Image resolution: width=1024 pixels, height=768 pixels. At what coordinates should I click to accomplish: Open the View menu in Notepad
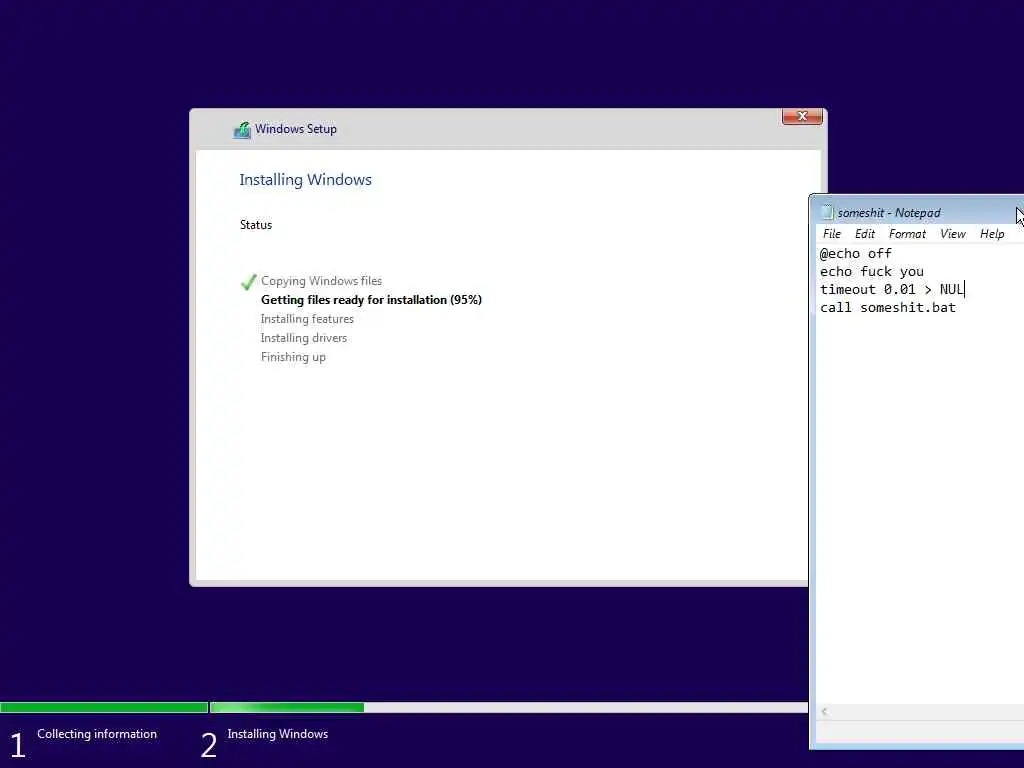[953, 234]
